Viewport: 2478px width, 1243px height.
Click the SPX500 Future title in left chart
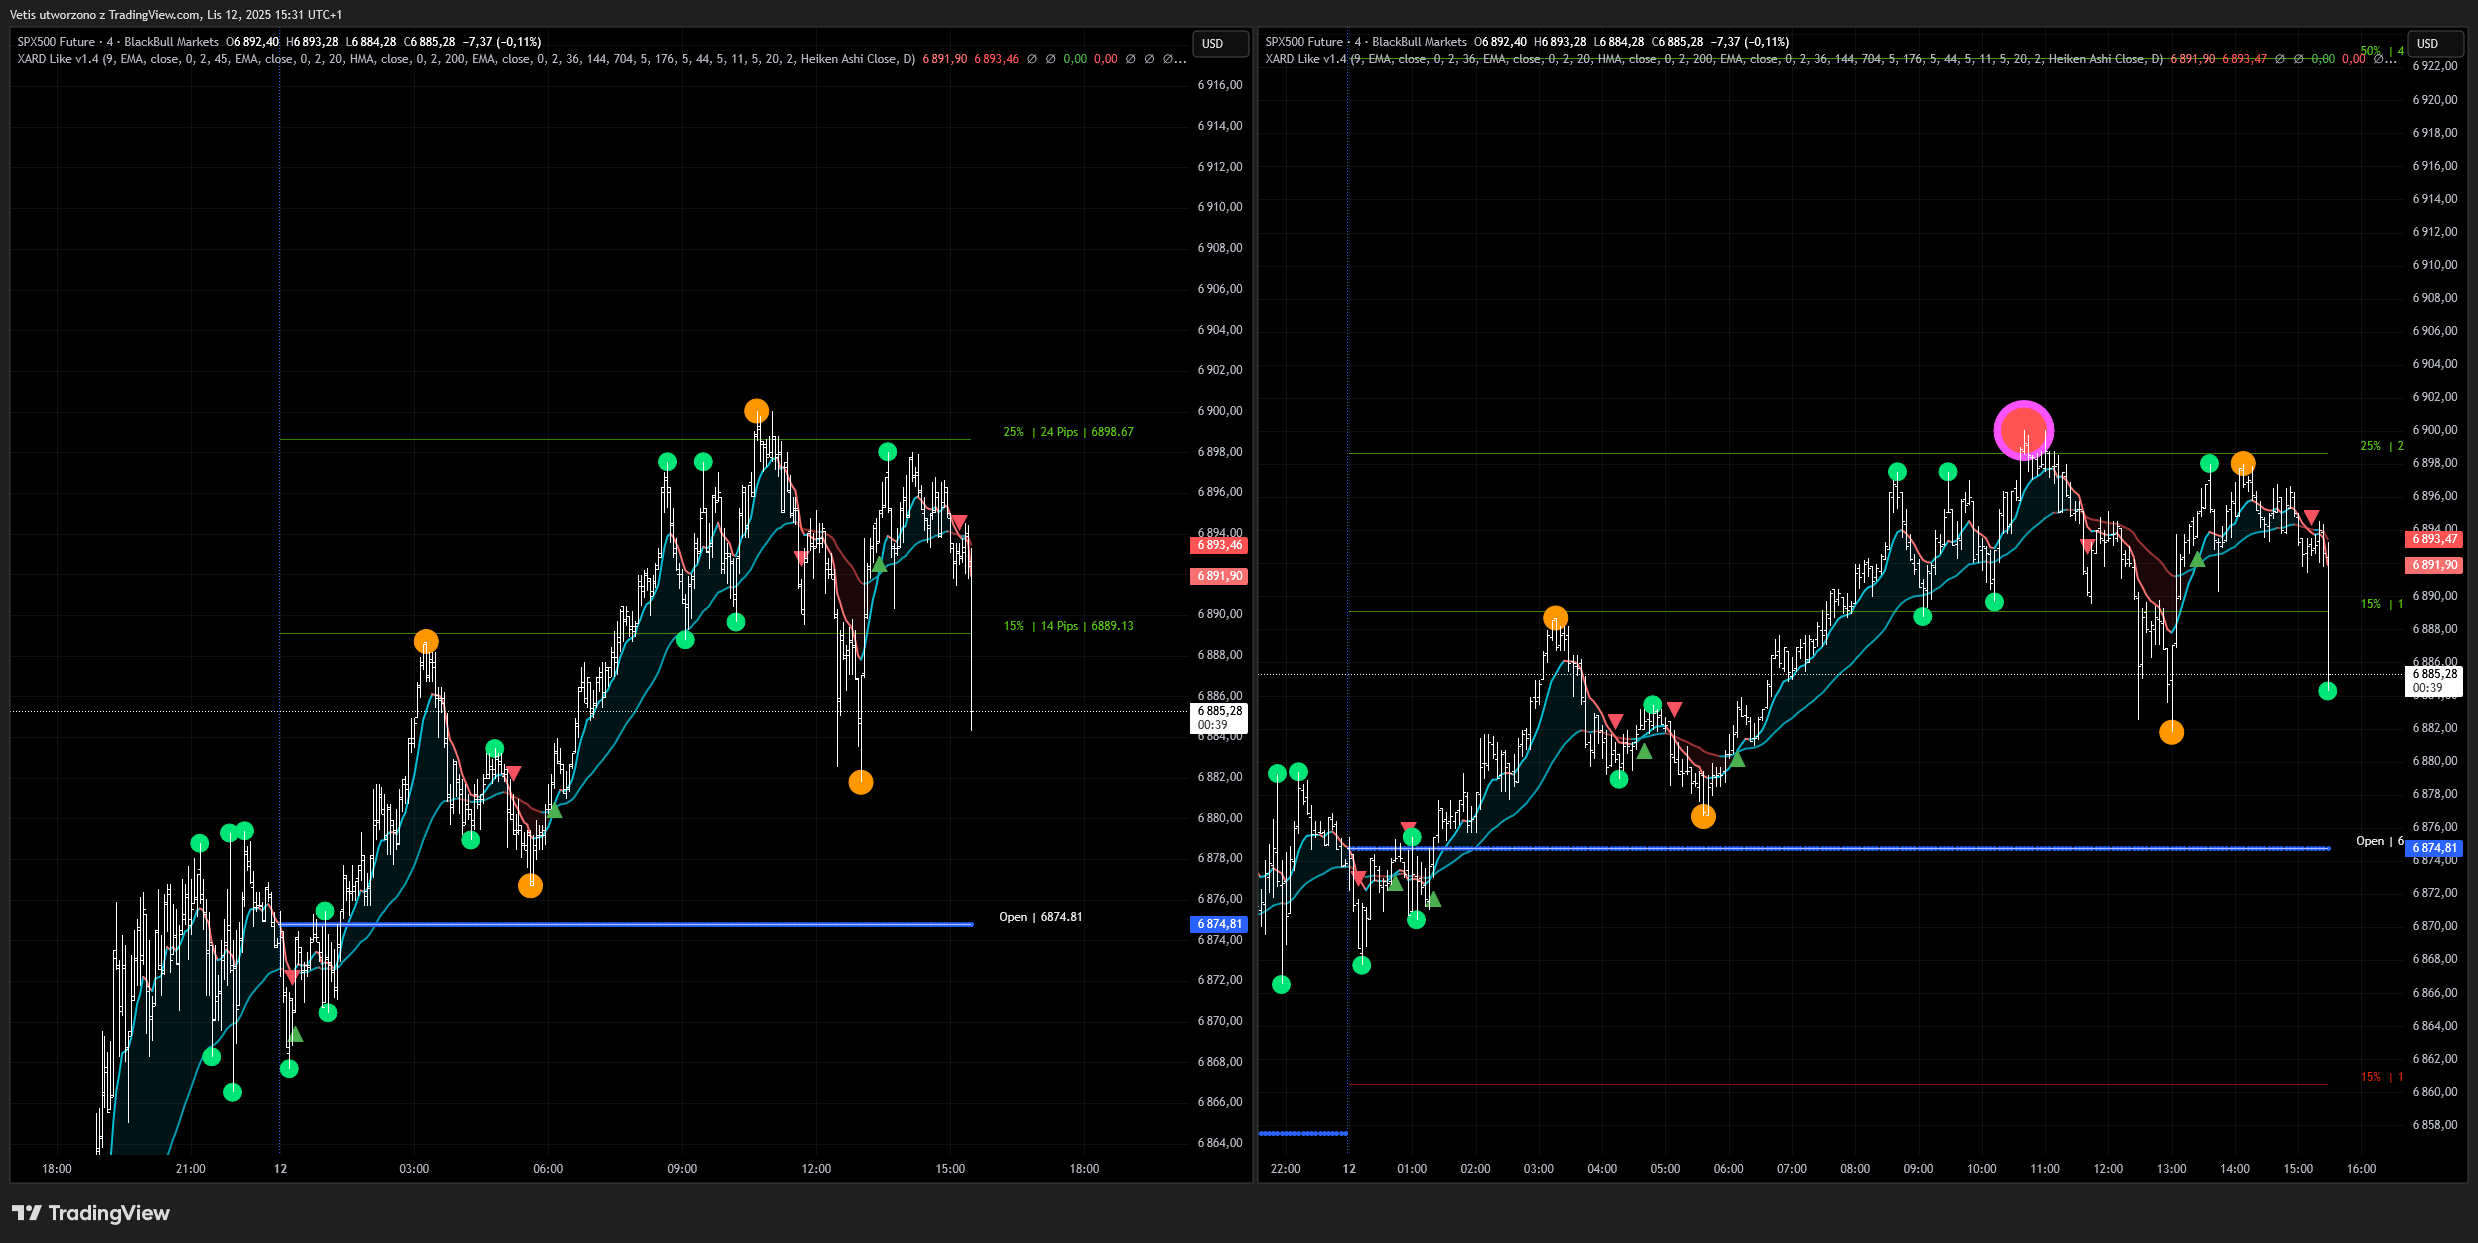[56, 42]
